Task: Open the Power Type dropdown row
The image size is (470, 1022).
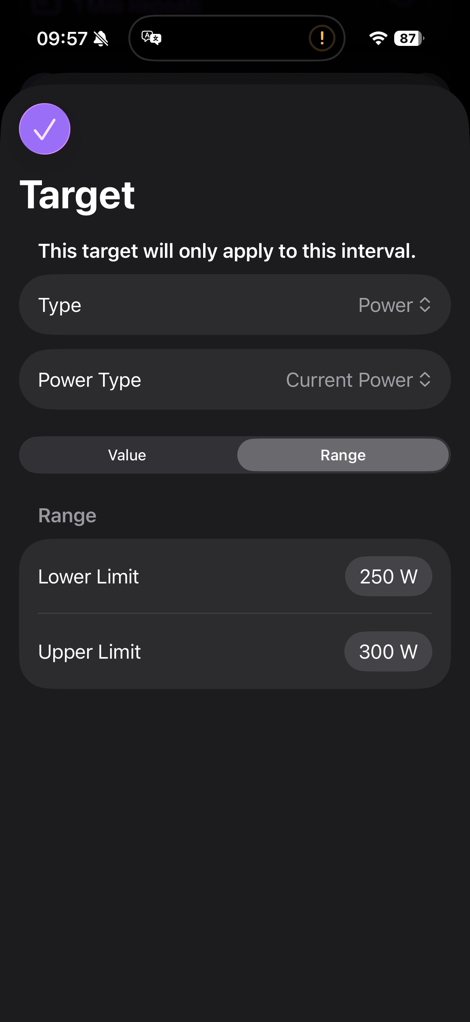Action: coord(235,380)
